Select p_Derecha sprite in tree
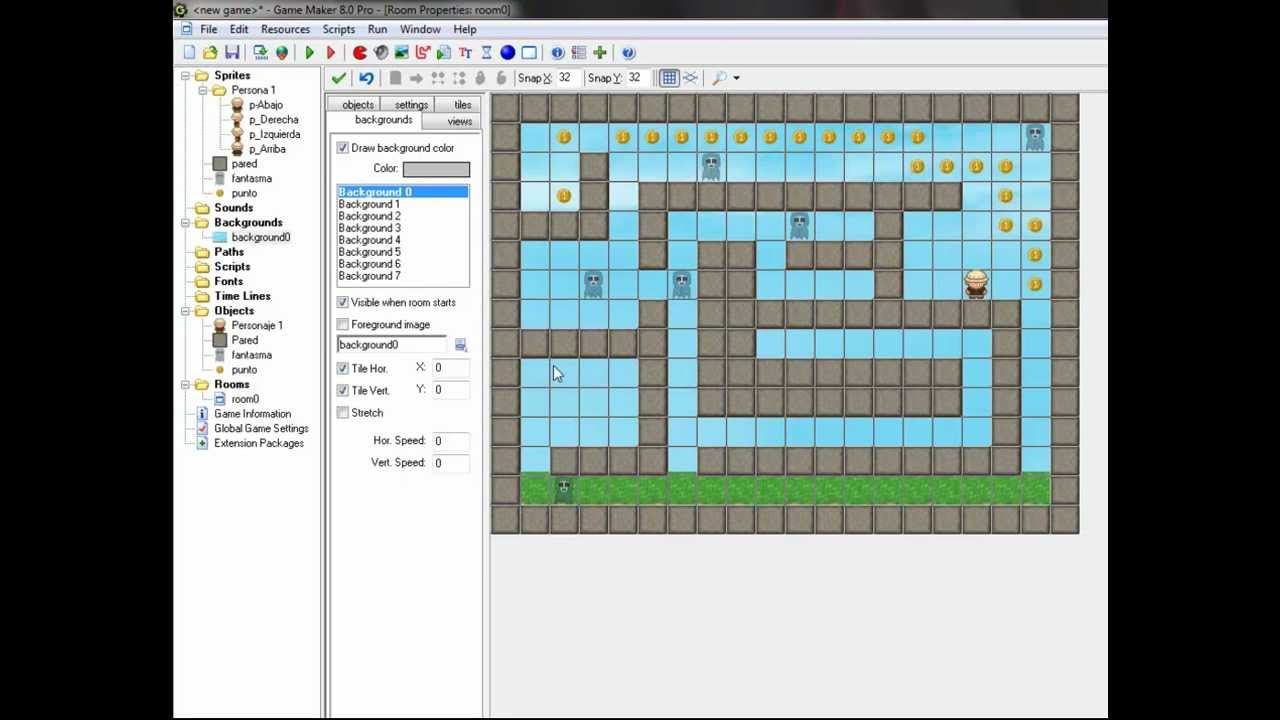The width and height of the screenshot is (1280, 720). 273,120
